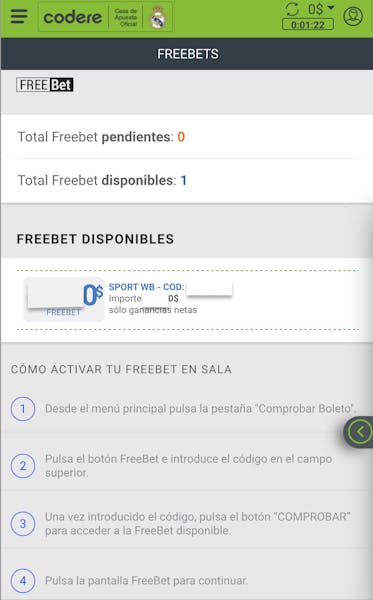Select the 0$ FREEBET coupon thumbnail

64,299
